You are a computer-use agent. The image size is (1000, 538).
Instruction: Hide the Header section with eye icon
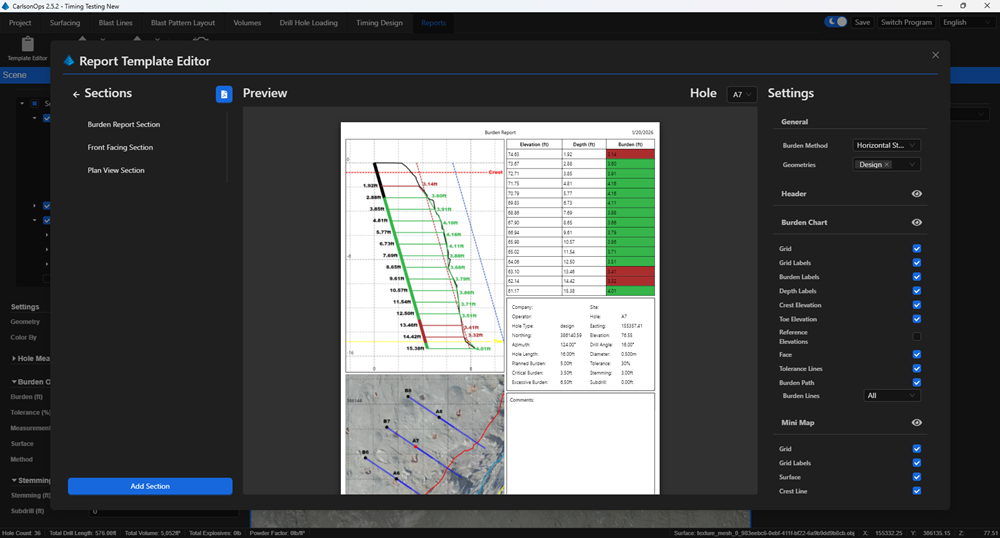click(x=916, y=194)
